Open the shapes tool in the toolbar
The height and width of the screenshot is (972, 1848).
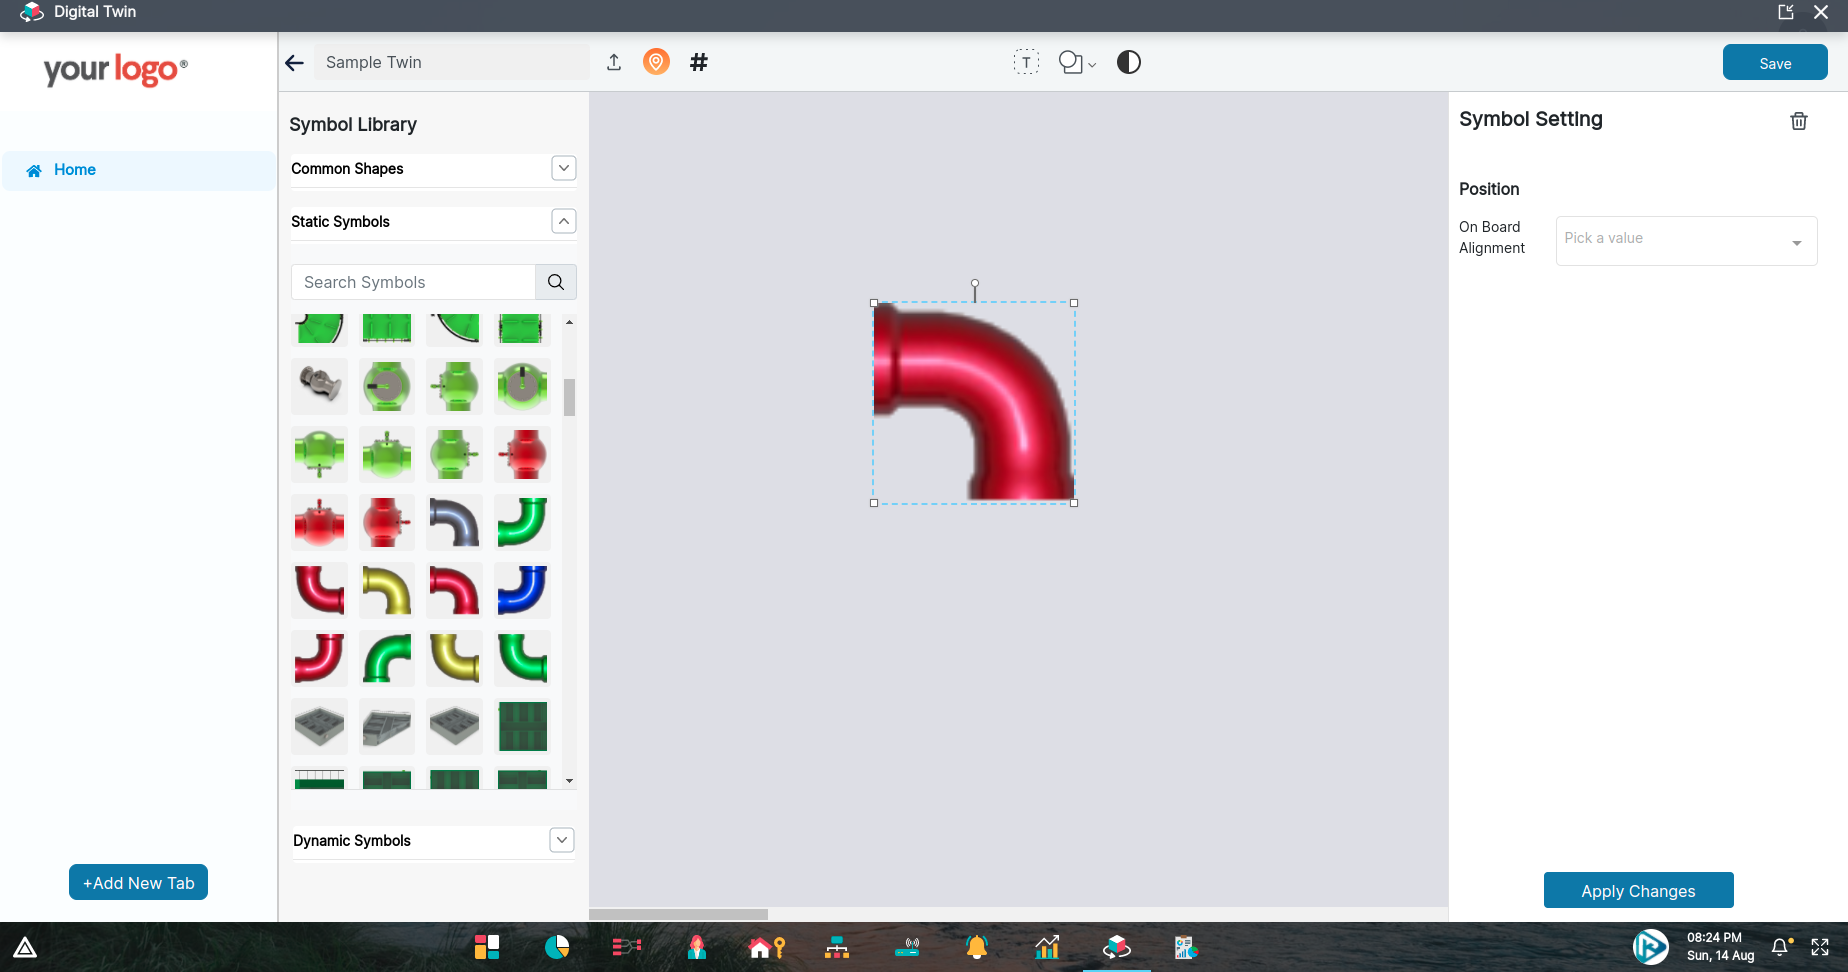click(1071, 61)
